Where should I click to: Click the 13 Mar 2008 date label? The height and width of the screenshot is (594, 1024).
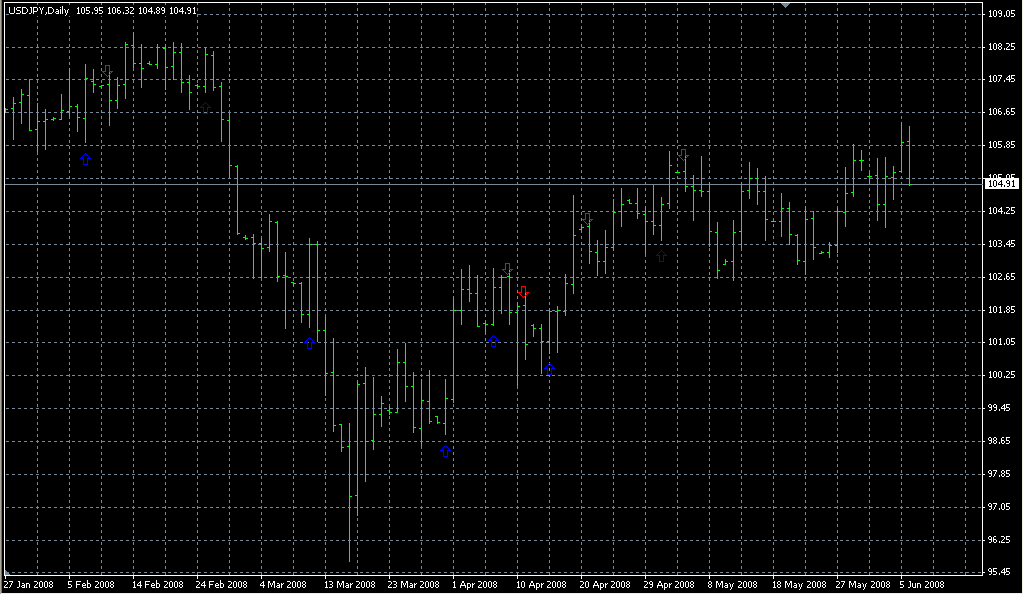(x=350, y=584)
